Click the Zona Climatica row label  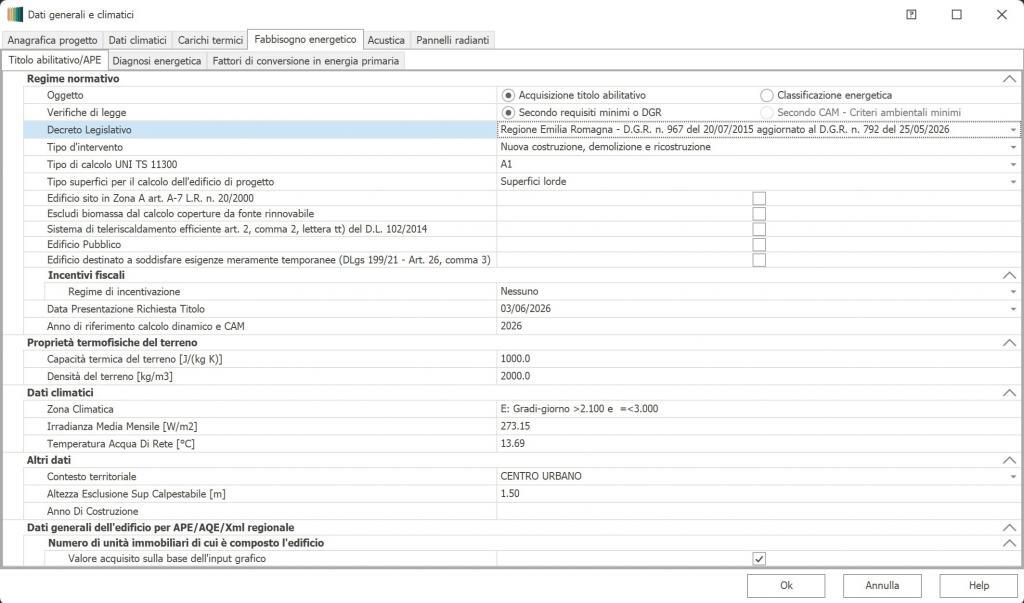(x=80, y=409)
